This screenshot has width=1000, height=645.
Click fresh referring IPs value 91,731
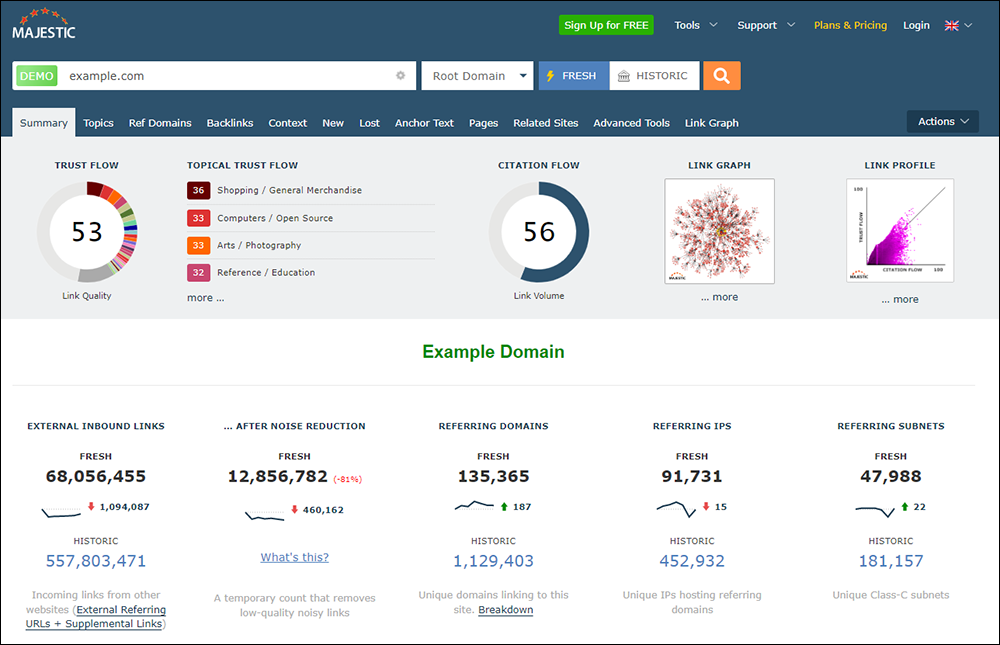coord(692,476)
